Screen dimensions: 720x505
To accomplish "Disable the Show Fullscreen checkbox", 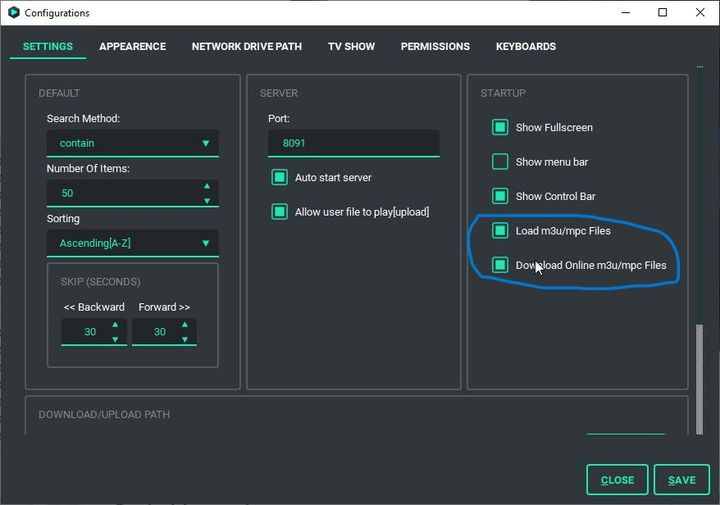I will [500, 127].
